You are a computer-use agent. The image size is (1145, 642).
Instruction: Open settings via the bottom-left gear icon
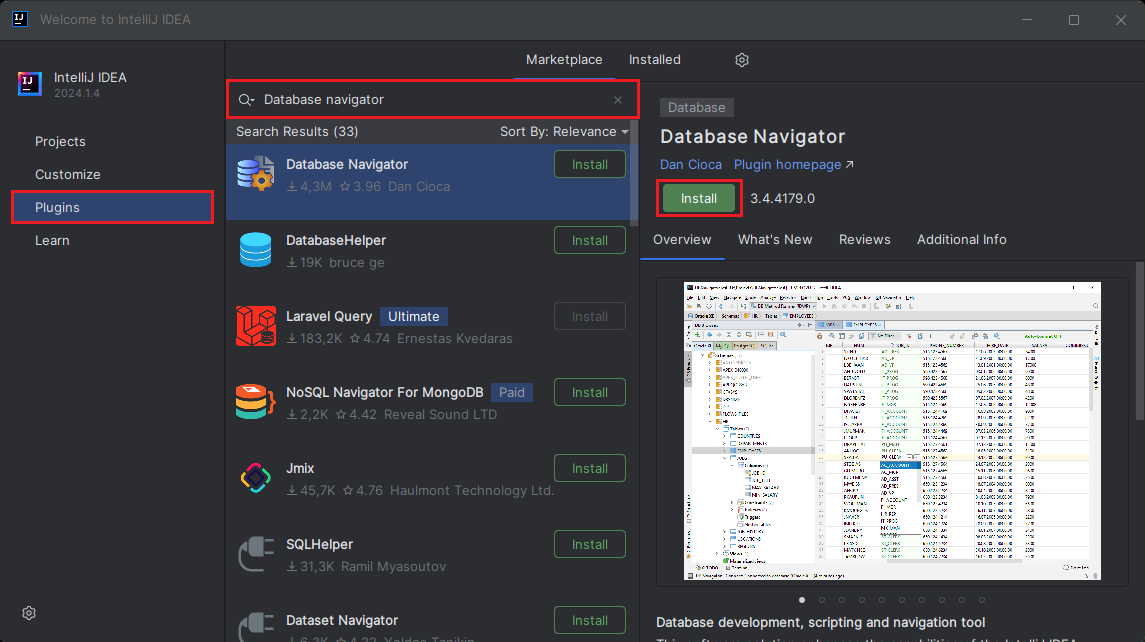click(28, 613)
